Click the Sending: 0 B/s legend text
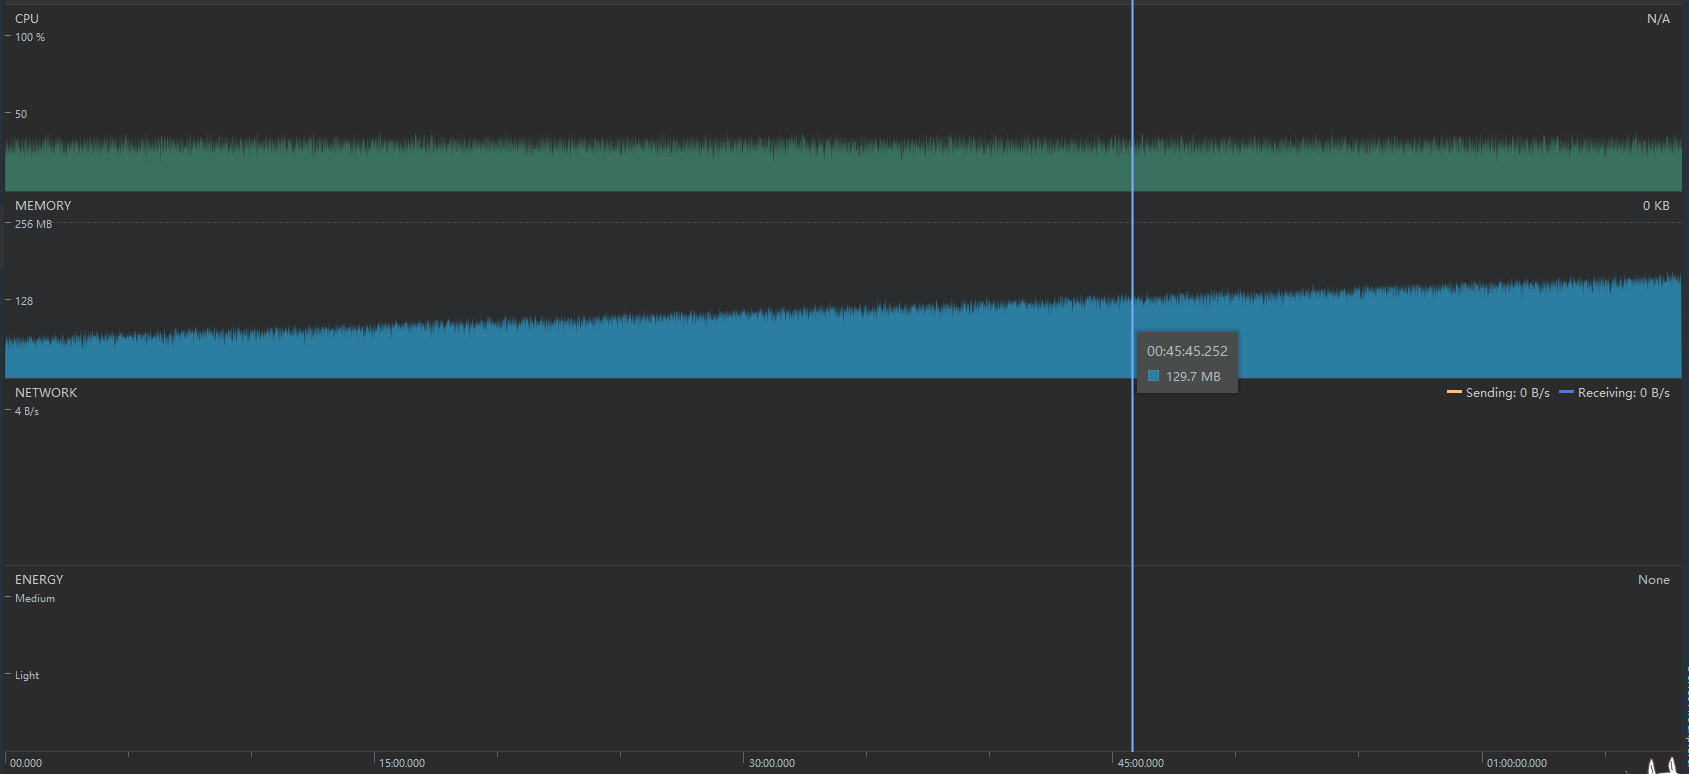Screen dimensions: 1689x774 1508,393
